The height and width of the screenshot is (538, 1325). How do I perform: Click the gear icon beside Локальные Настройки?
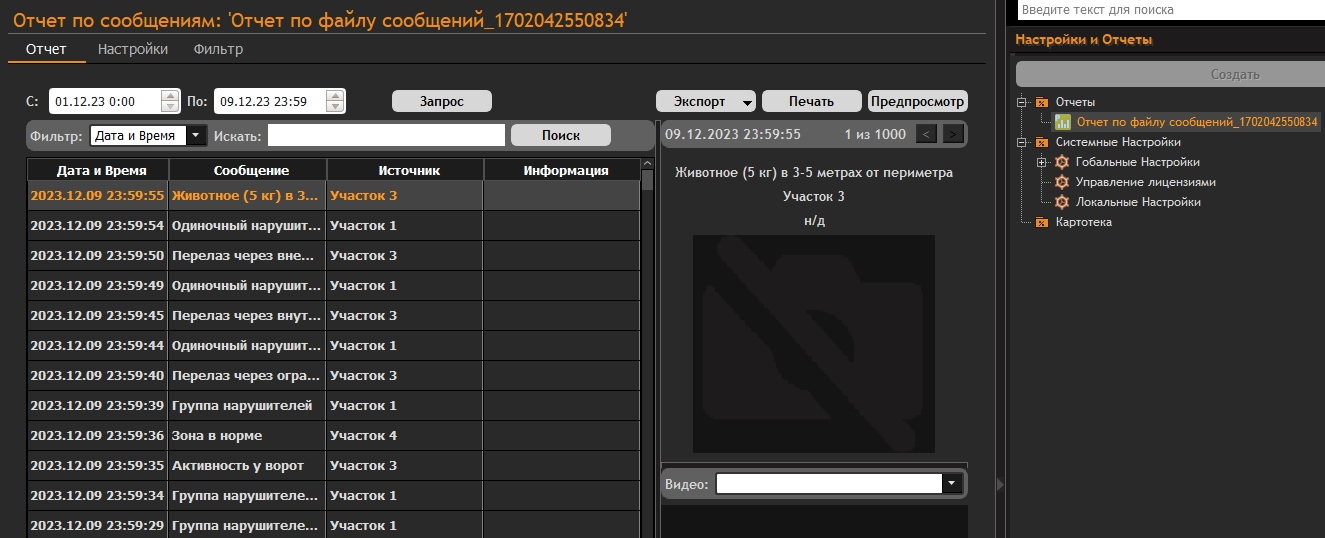[x=1062, y=202]
